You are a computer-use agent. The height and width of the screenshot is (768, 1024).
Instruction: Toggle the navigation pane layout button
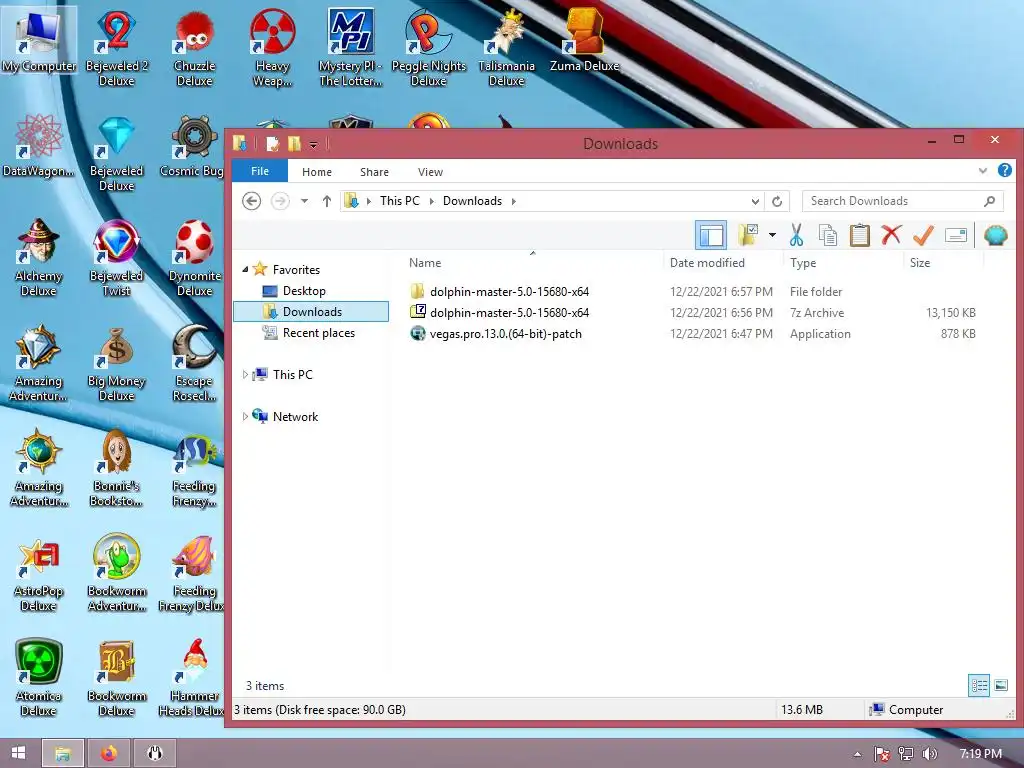coord(711,235)
